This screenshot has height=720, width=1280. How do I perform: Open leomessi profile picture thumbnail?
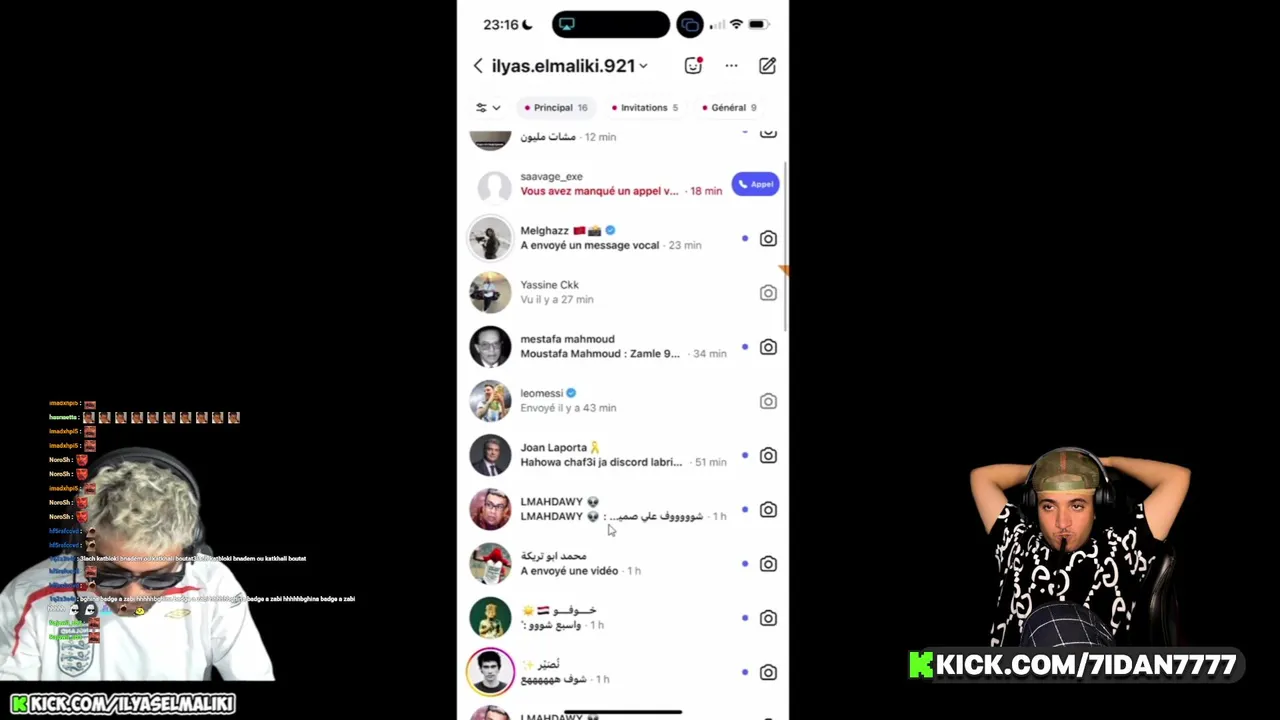pos(490,401)
